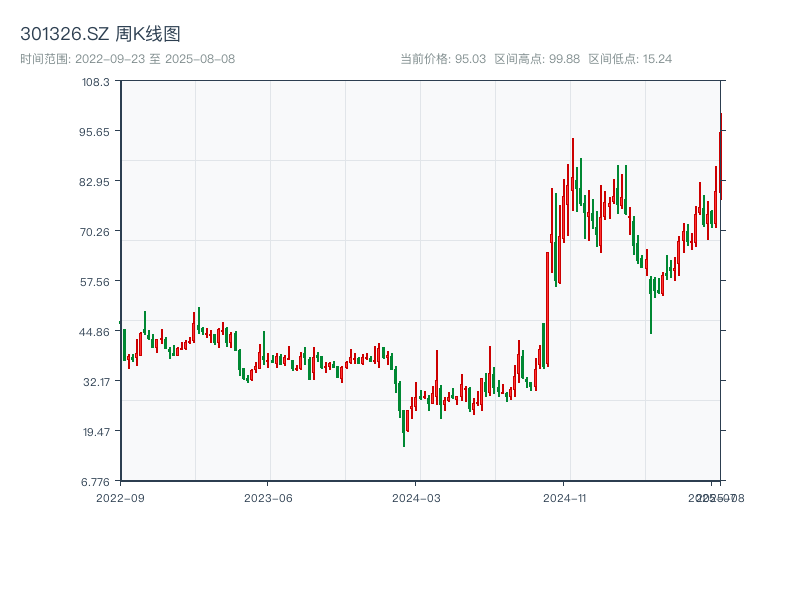
Task: Click the 32.17 y-axis label
Action: [x=97, y=381]
